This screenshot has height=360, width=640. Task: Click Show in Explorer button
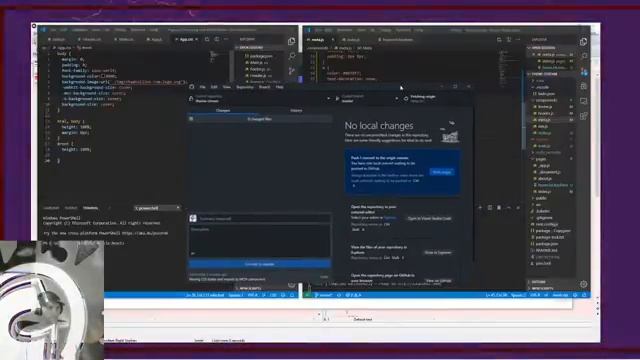point(438,252)
